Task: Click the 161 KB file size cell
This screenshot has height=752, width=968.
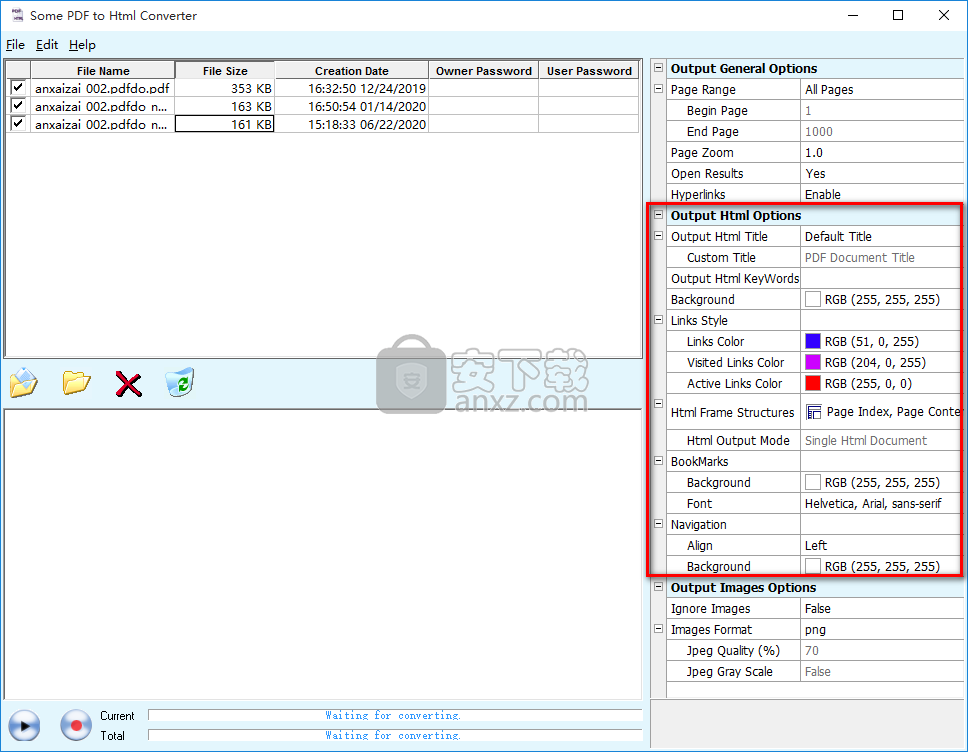Action: [225, 124]
